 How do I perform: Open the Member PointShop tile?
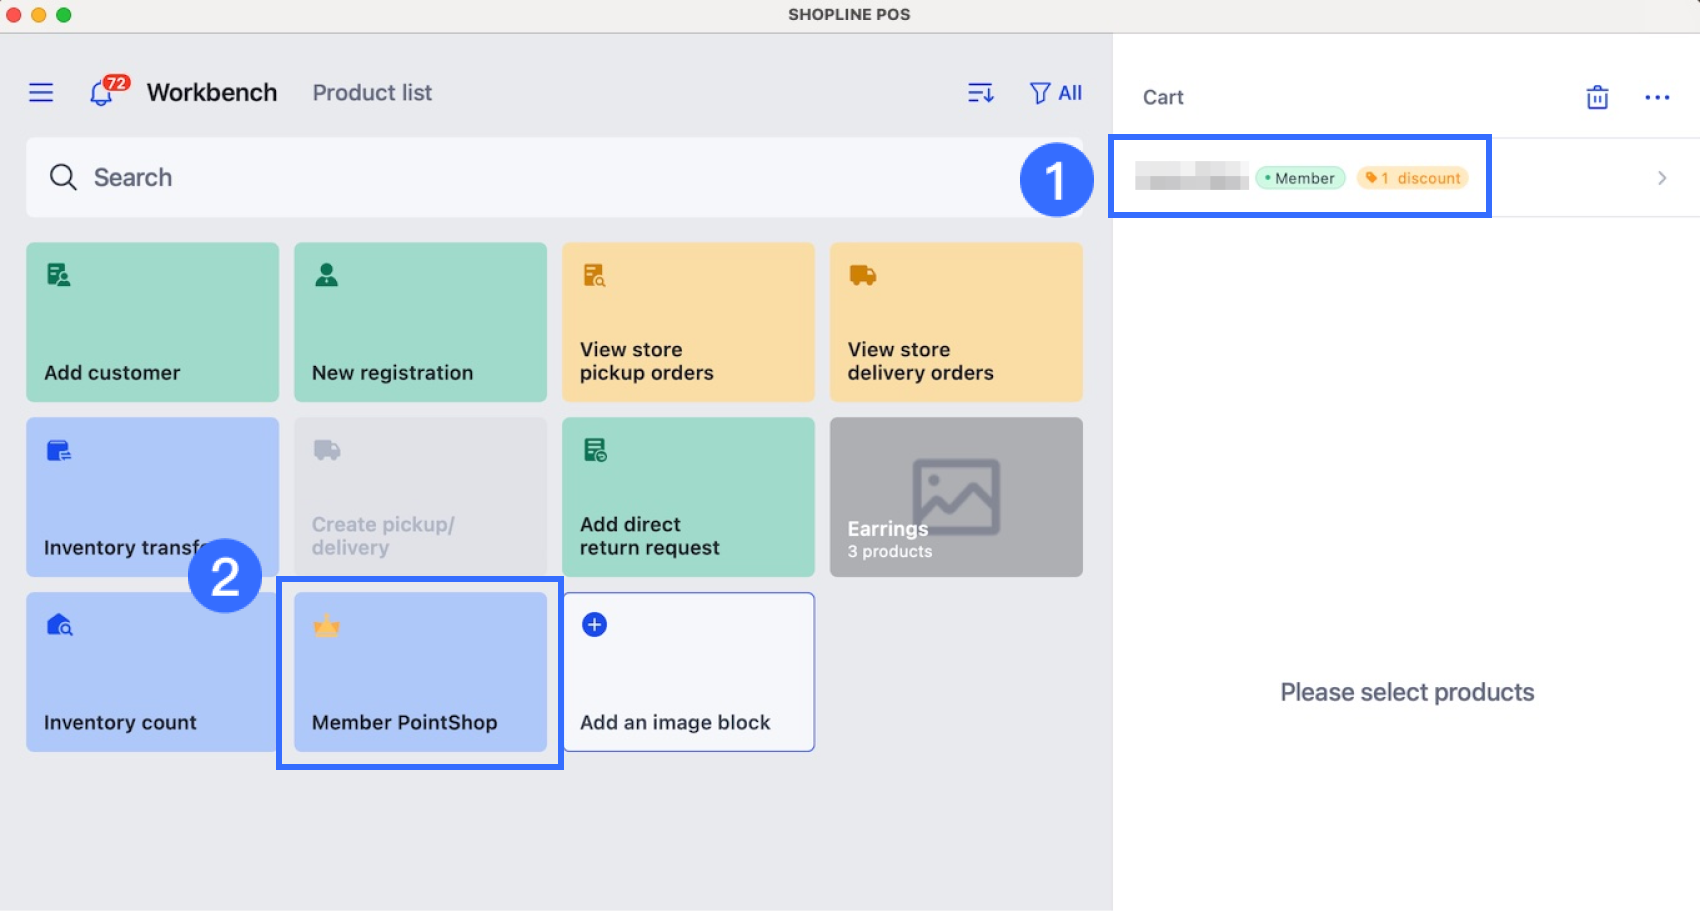[421, 672]
